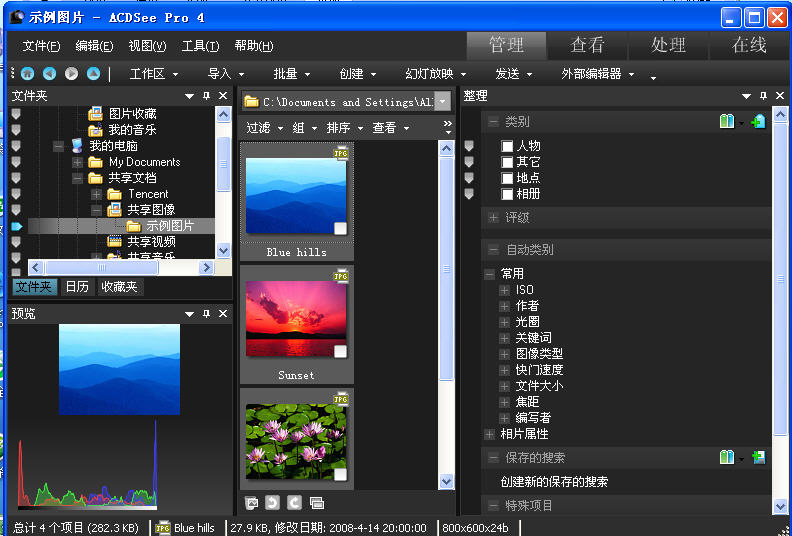The height and width of the screenshot is (536, 792).
Task: Switch to the 查看 mode tab
Action: click(x=587, y=45)
